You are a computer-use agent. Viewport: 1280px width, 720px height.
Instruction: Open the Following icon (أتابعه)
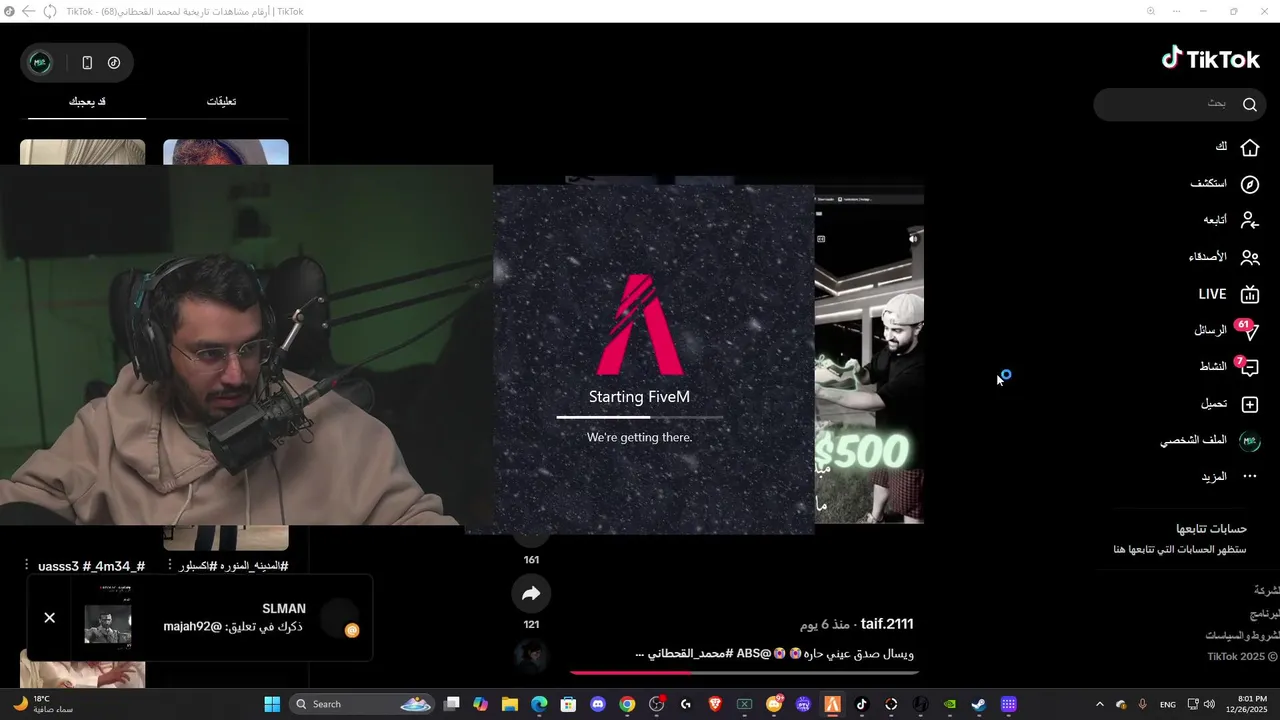click(1249, 220)
